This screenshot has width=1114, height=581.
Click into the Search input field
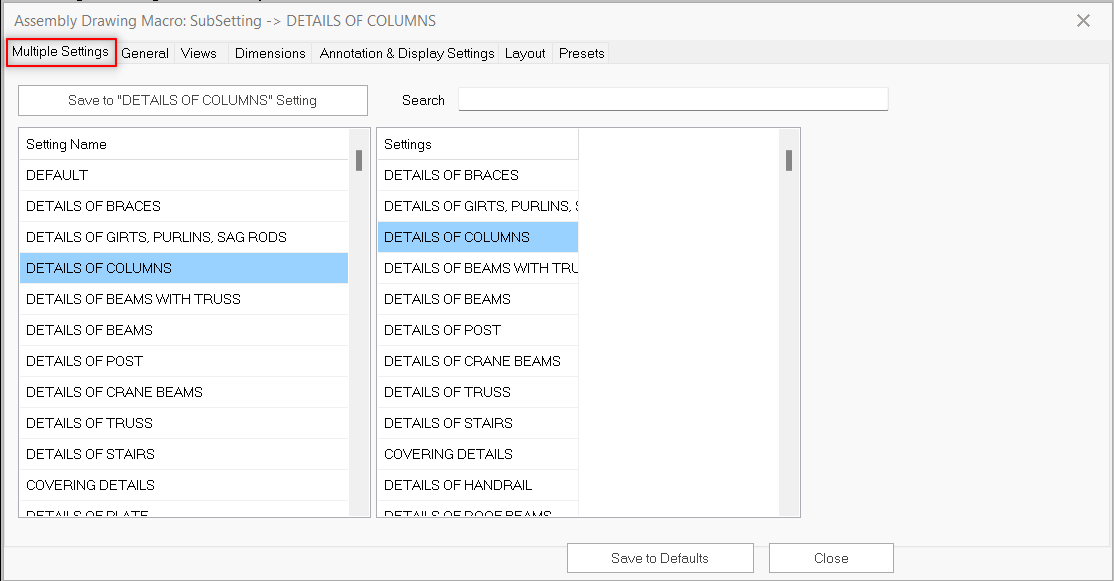coord(672,99)
